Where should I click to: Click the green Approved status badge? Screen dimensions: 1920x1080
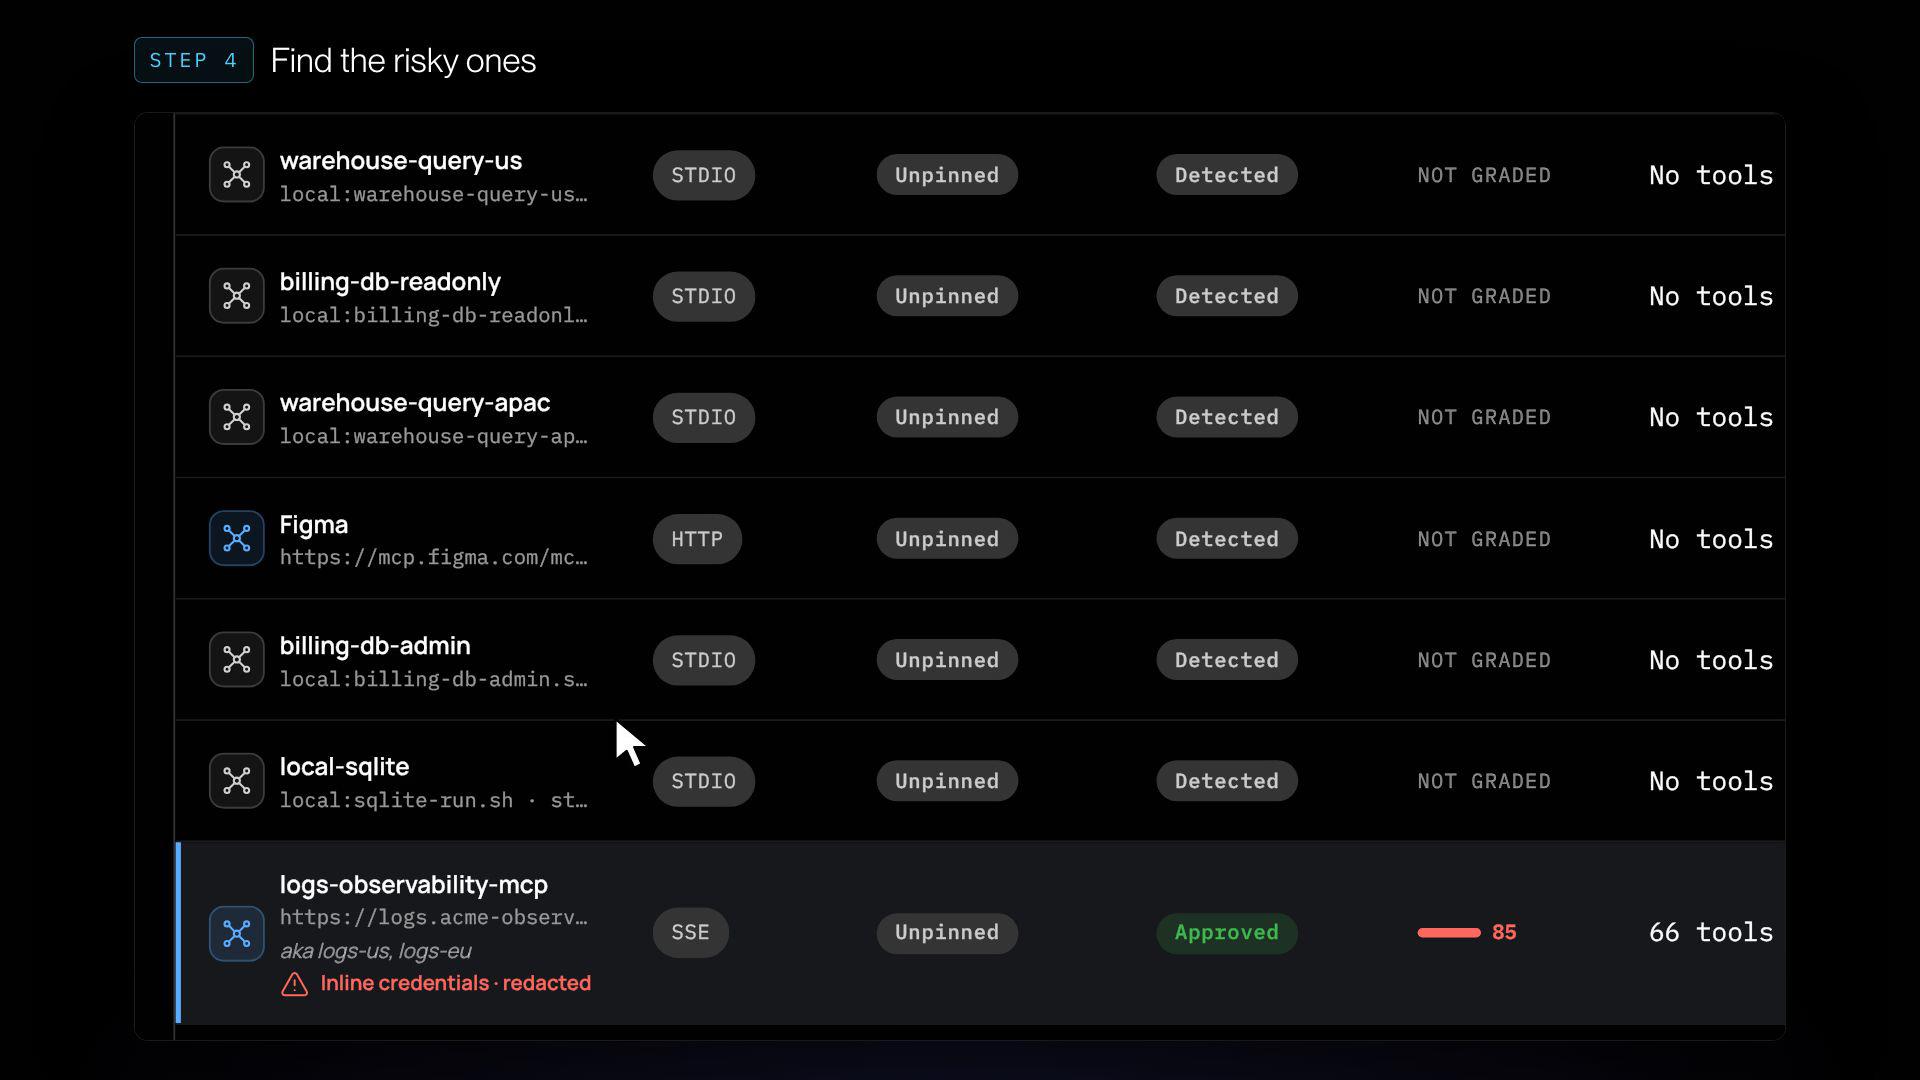1227,932
